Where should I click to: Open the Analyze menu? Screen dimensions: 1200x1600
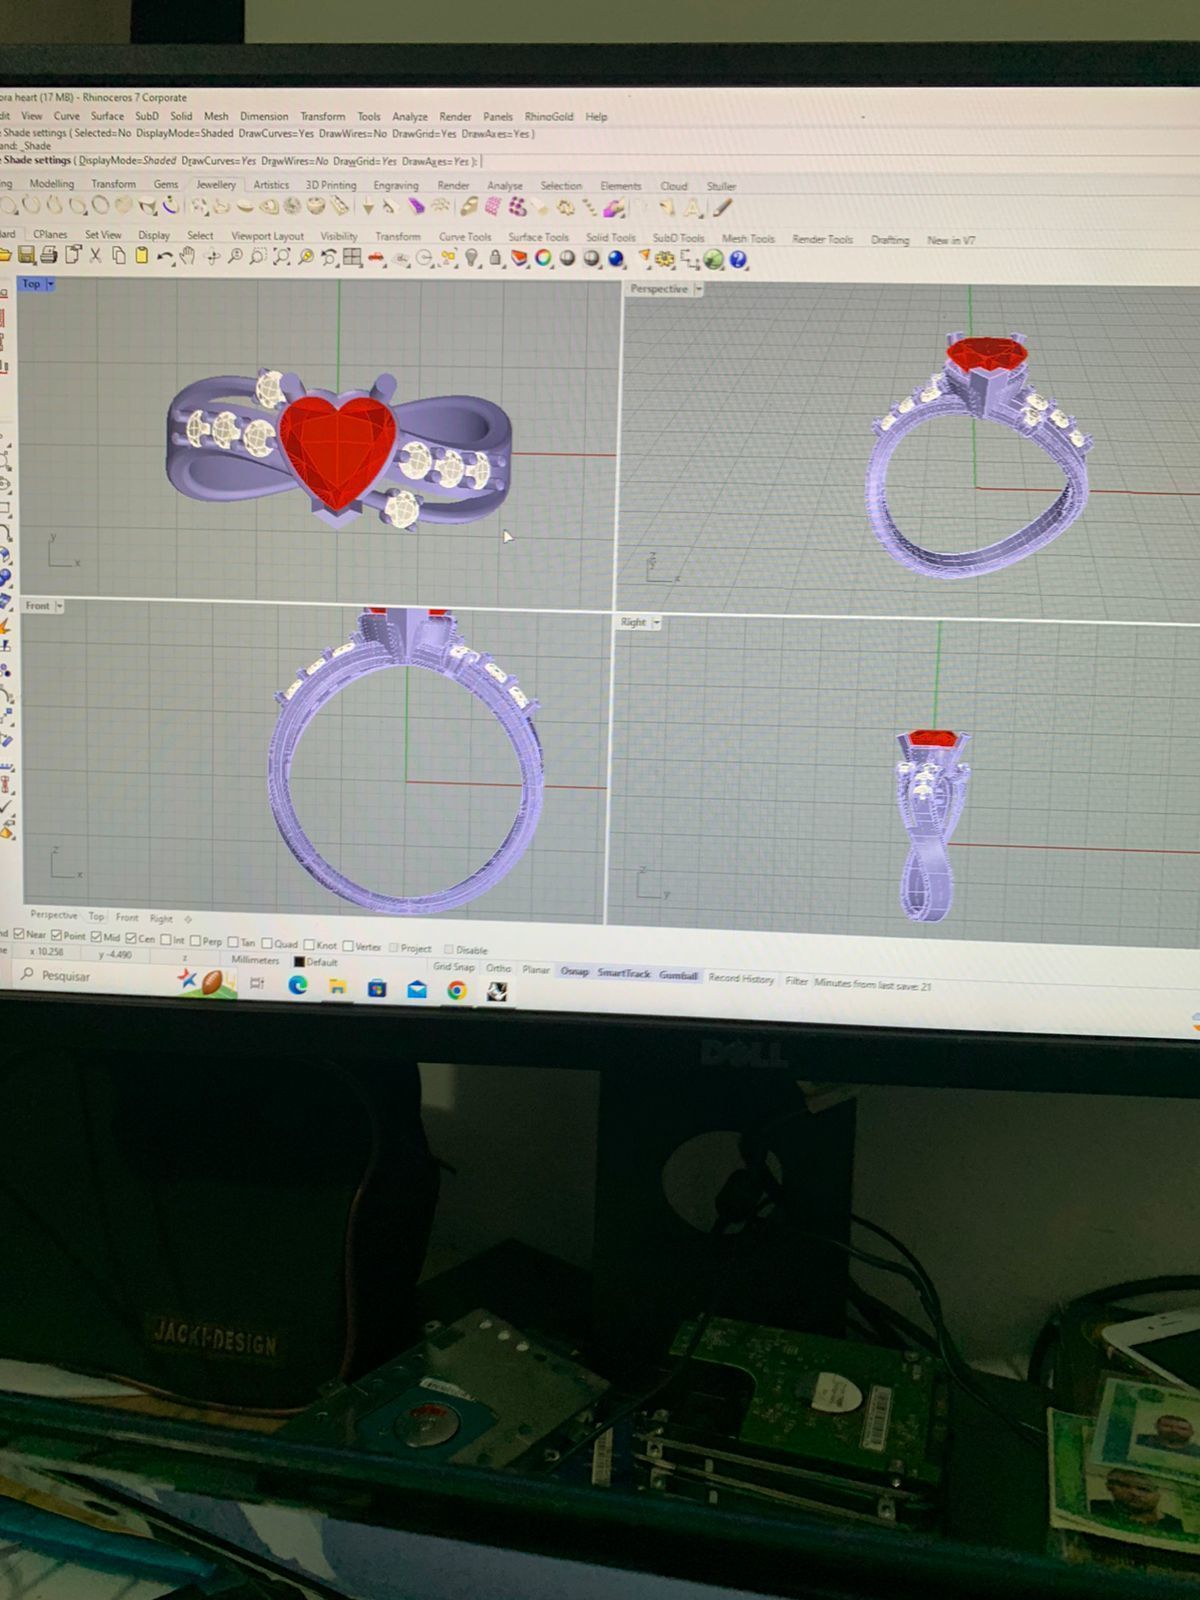click(x=410, y=116)
